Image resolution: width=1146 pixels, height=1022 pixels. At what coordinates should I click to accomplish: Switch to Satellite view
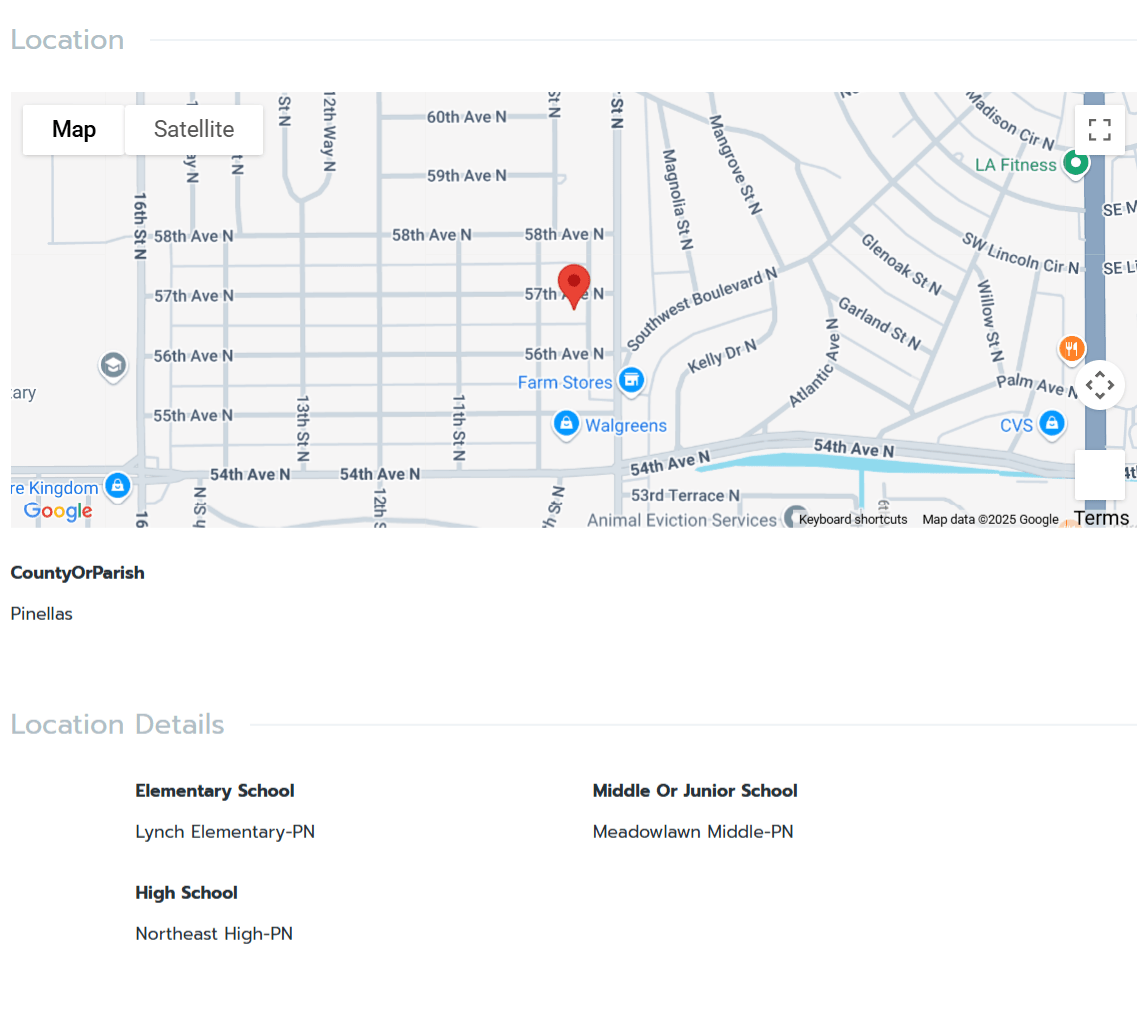coord(194,130)
